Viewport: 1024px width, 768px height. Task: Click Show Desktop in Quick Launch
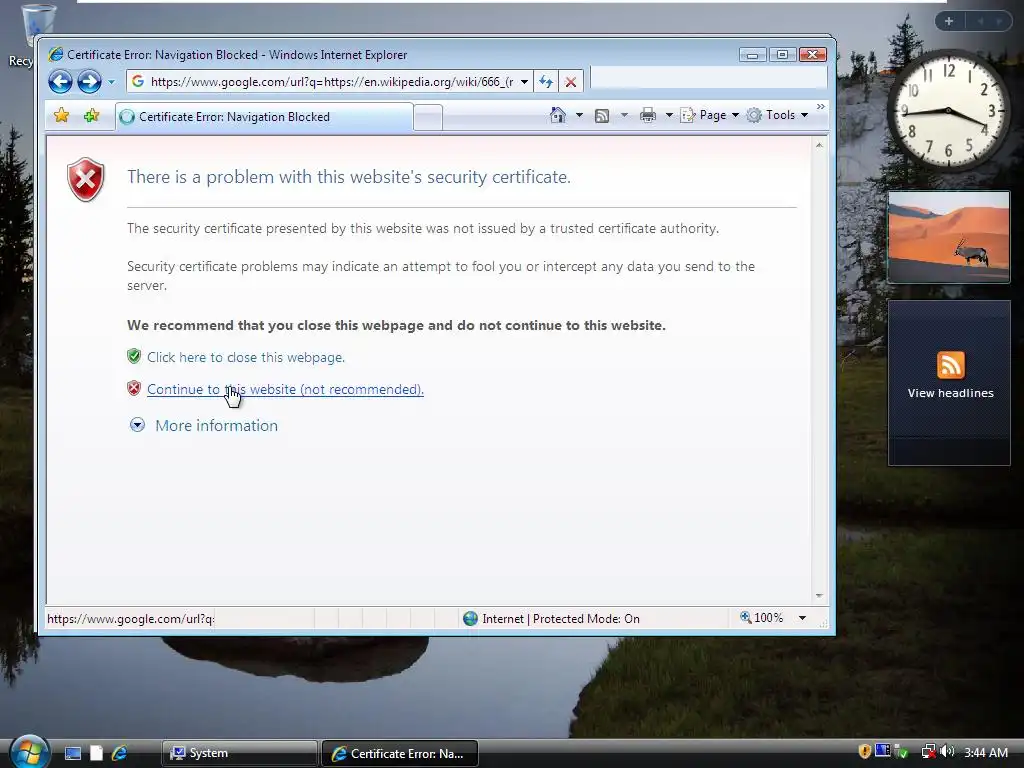[x=72, y=753]
